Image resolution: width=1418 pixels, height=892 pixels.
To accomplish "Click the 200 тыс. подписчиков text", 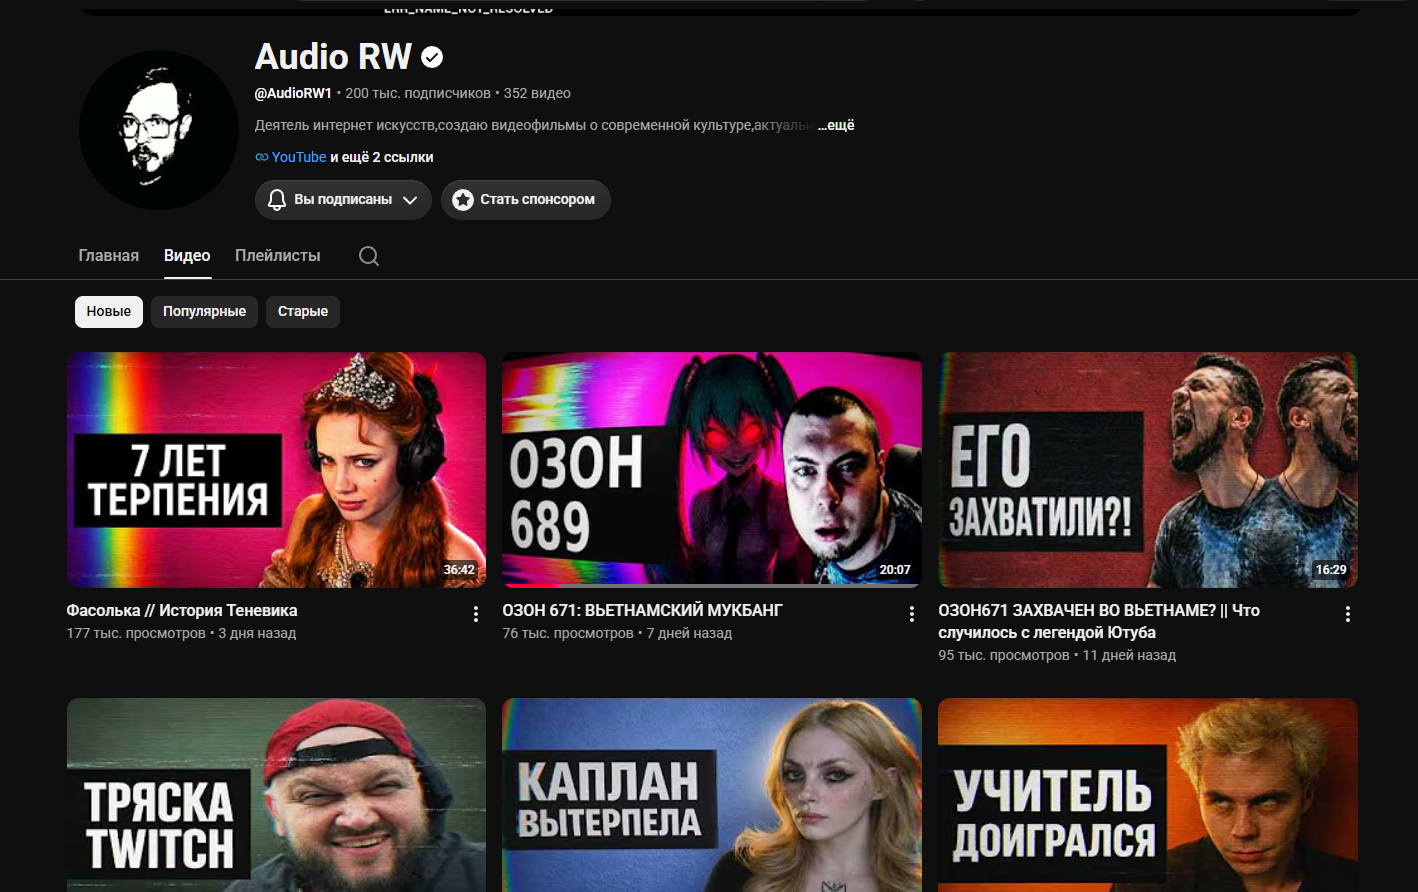I will click(x=418, y=93).
